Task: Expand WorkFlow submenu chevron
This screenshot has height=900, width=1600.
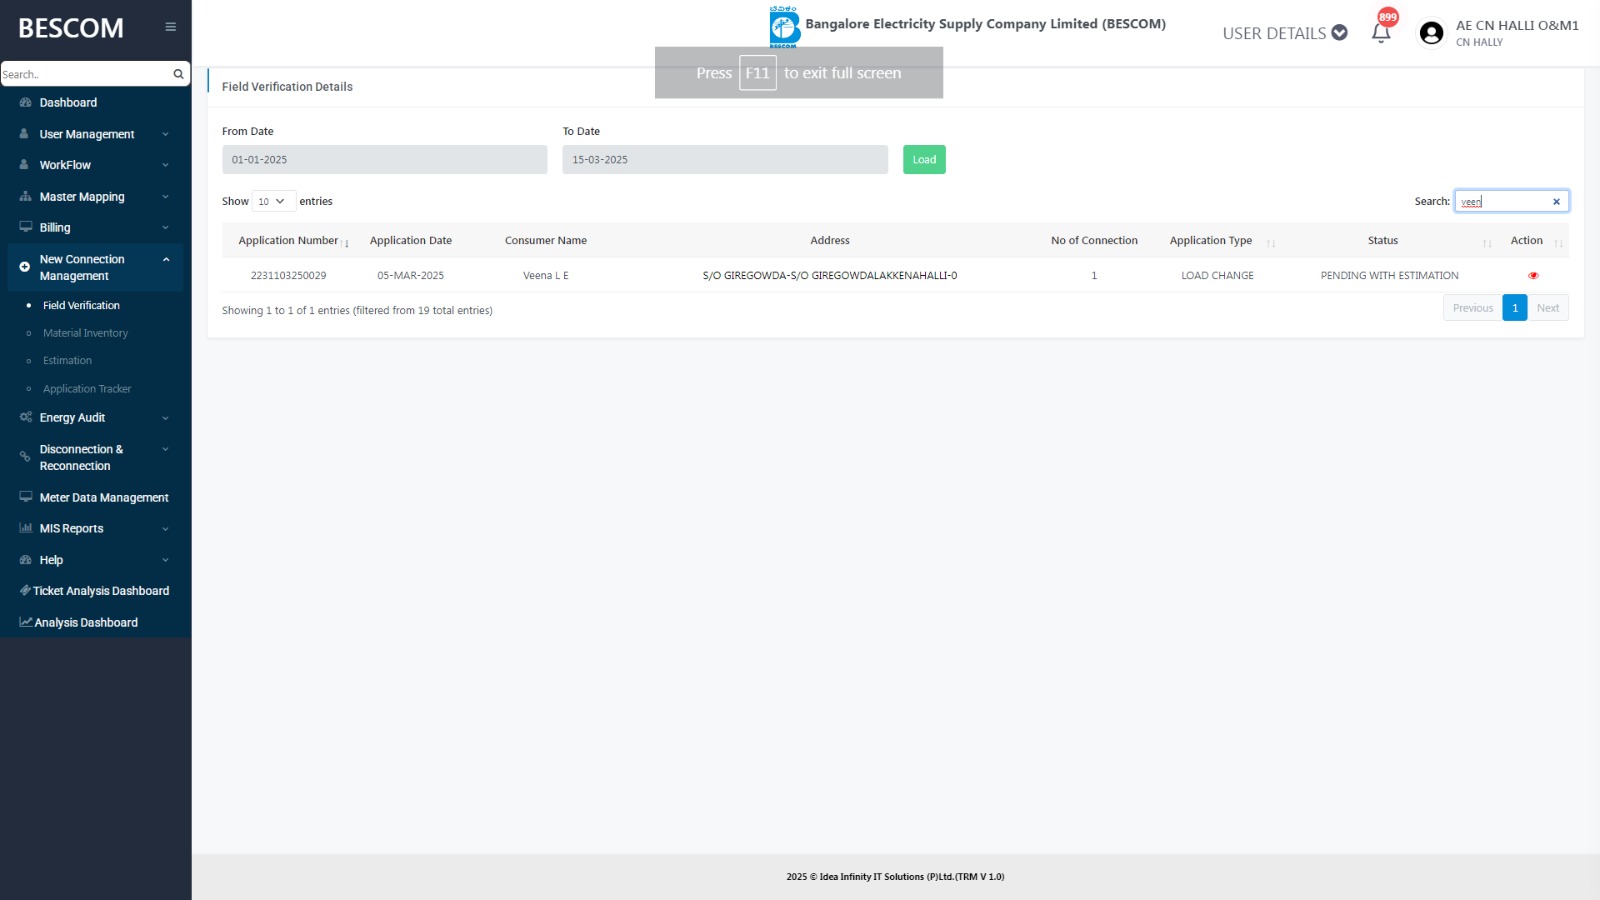Action: pyautogui.click(x=165, y=165)
